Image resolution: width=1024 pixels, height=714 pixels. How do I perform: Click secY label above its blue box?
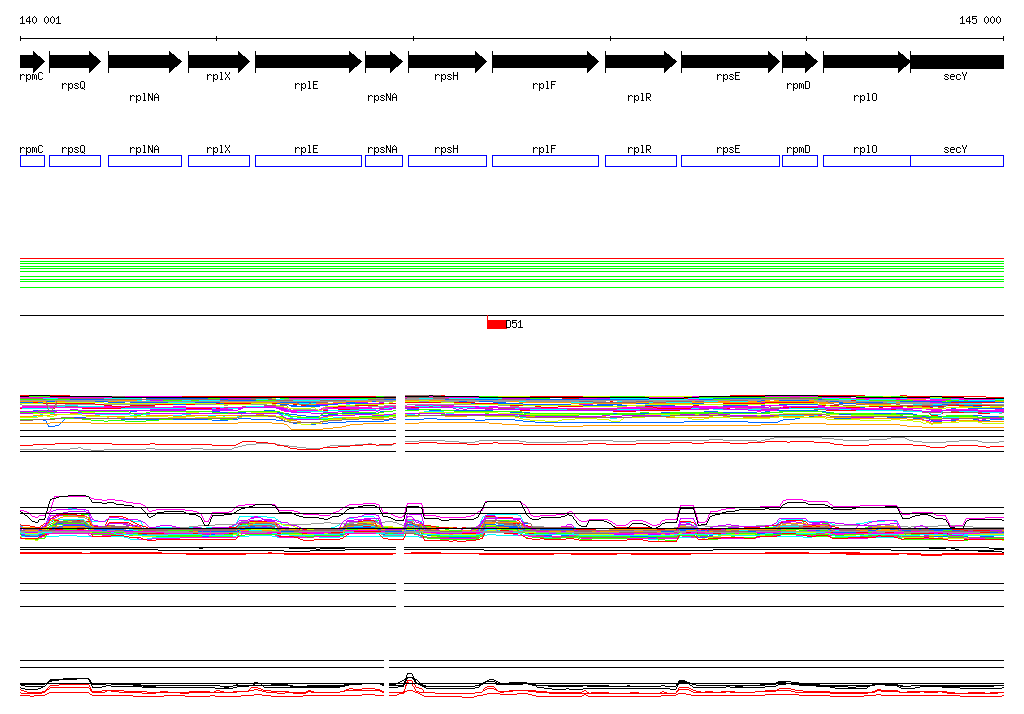[x=955, y=149]
